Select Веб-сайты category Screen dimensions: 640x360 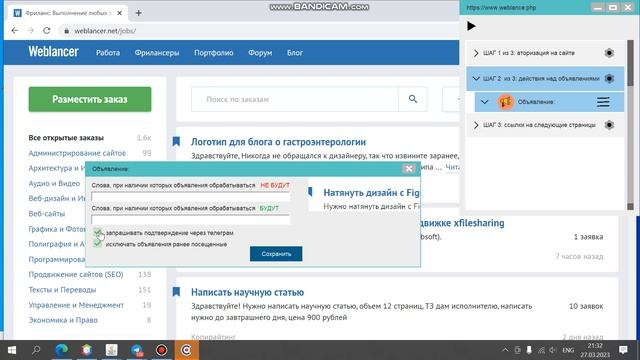point(47,214)
